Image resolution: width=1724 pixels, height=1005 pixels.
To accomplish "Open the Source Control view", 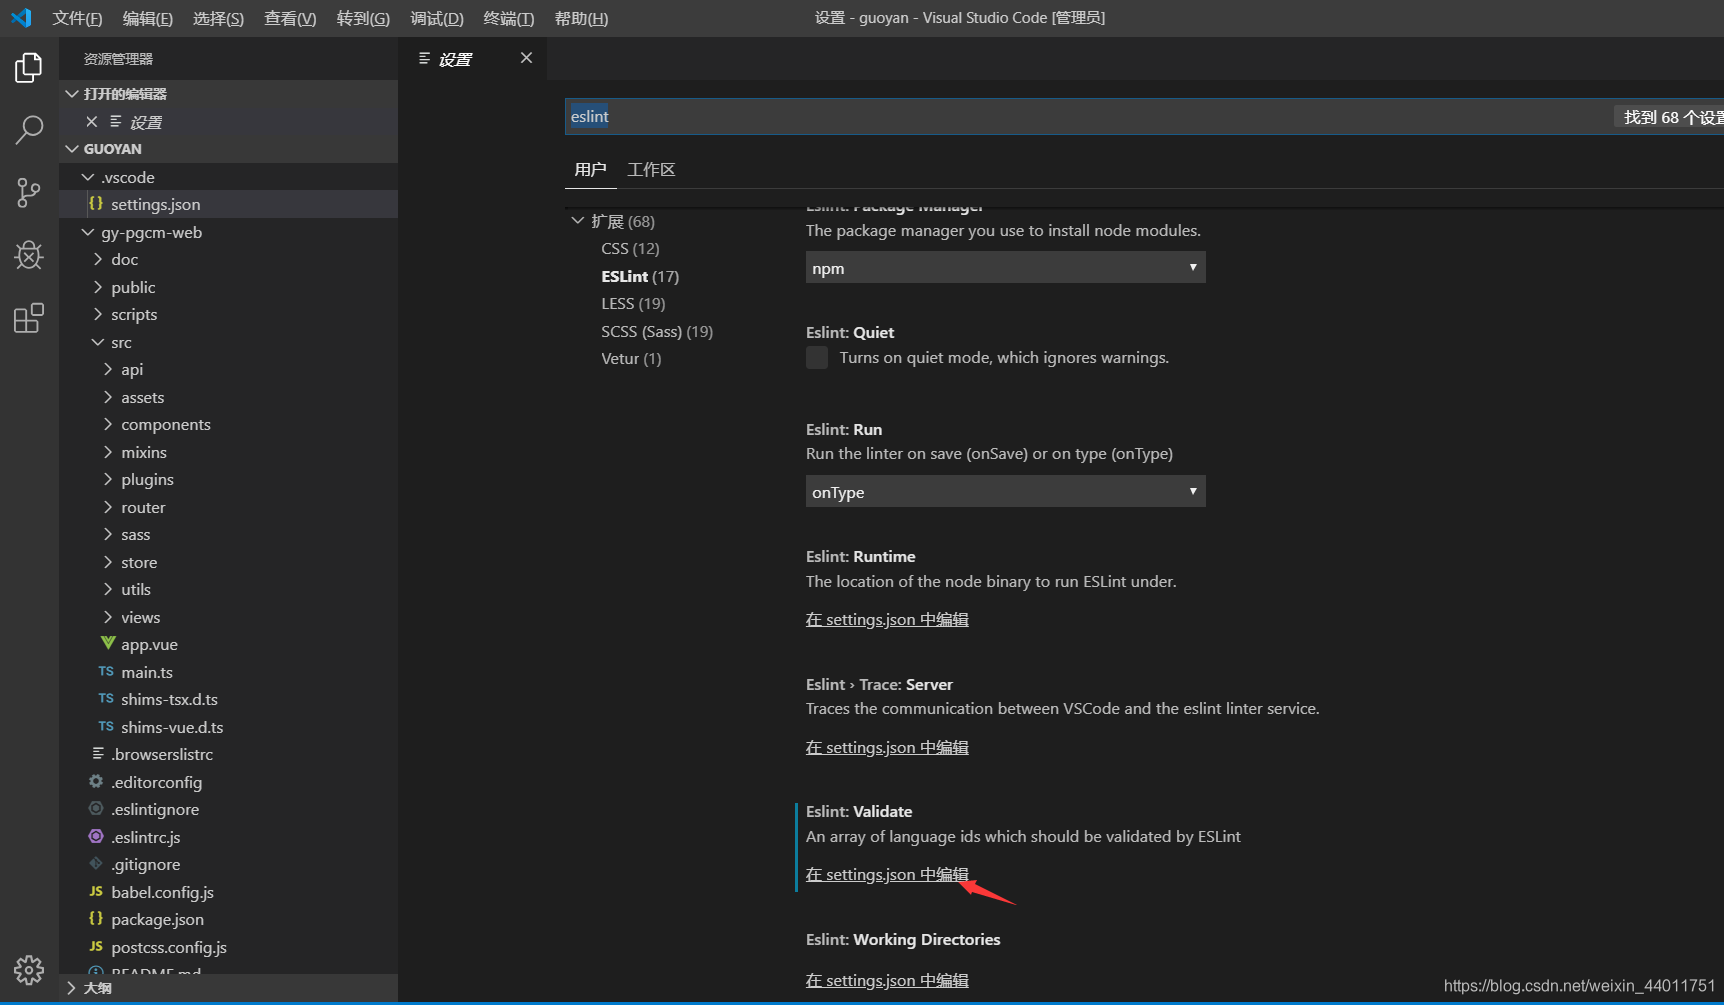I will click(29, 192).
